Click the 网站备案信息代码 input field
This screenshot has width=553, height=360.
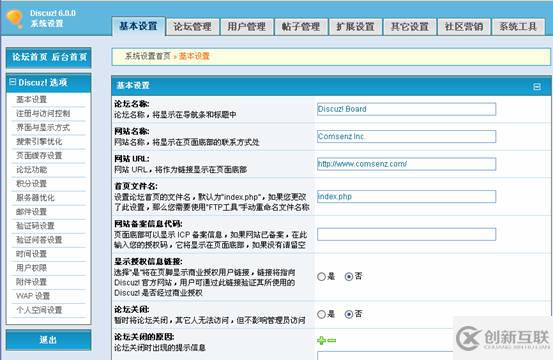(x=406, y=234)
